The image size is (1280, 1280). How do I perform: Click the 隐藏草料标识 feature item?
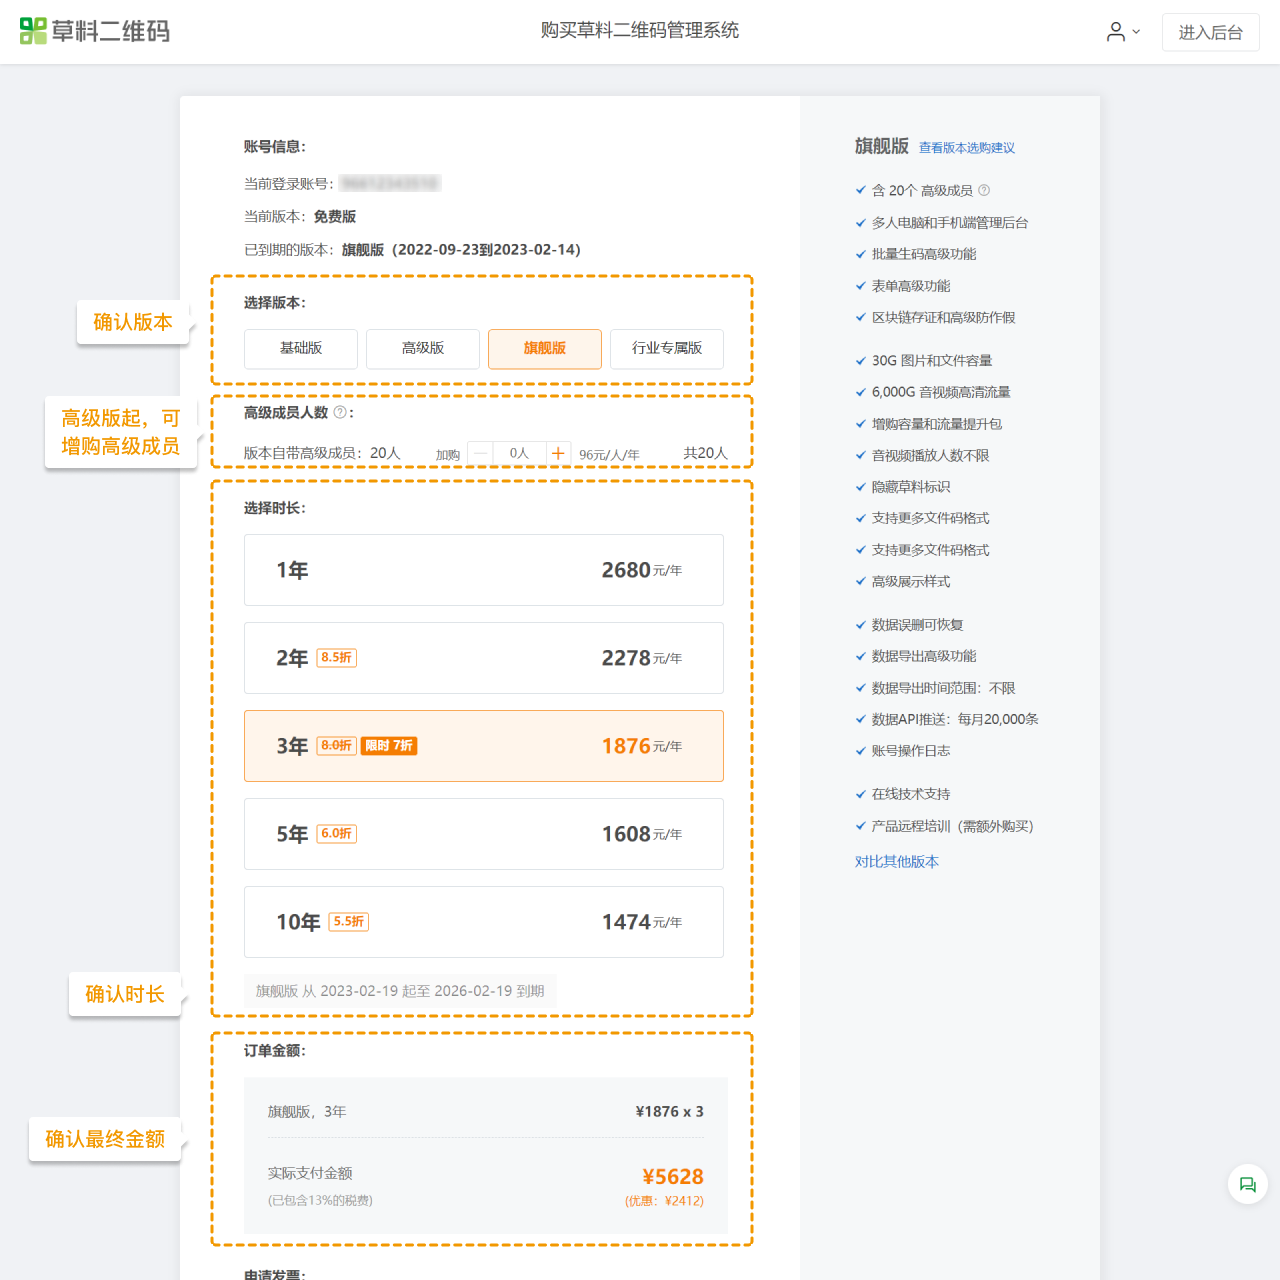(903, 487)
